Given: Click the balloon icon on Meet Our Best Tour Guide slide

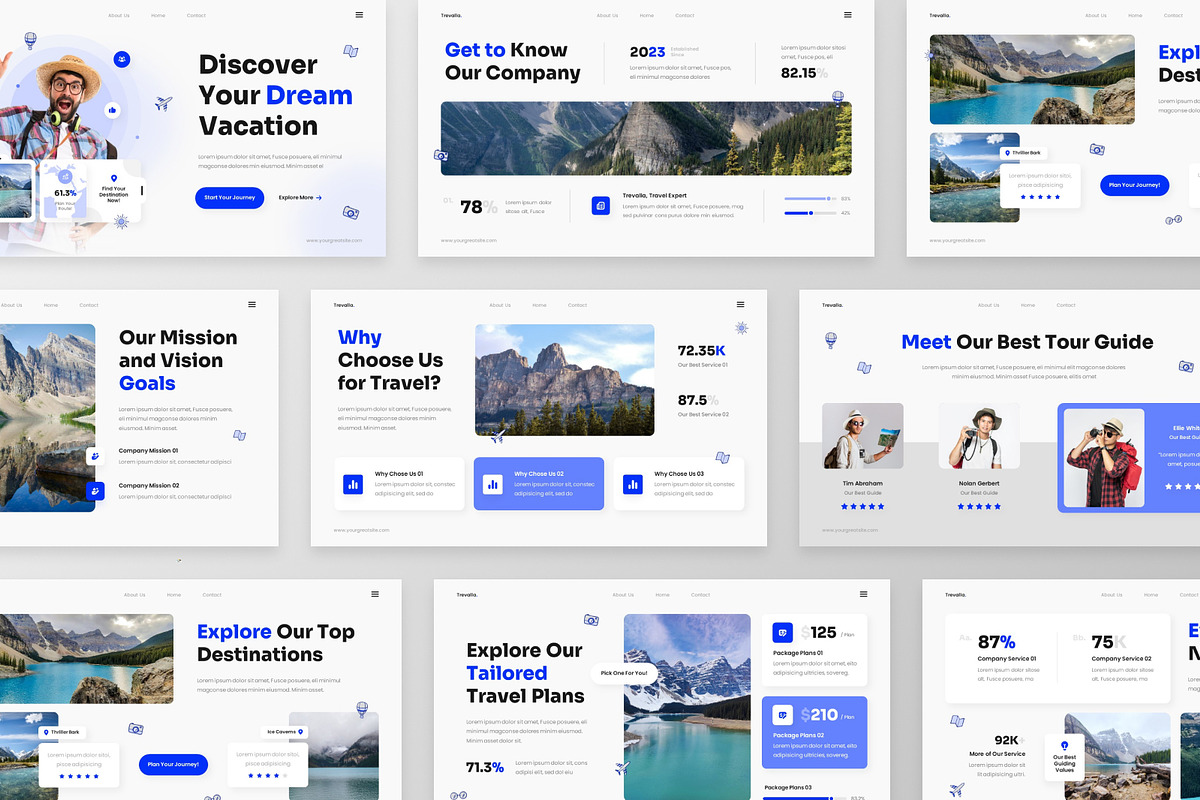Looking at the screenshot, I should [x=830, y=341].
